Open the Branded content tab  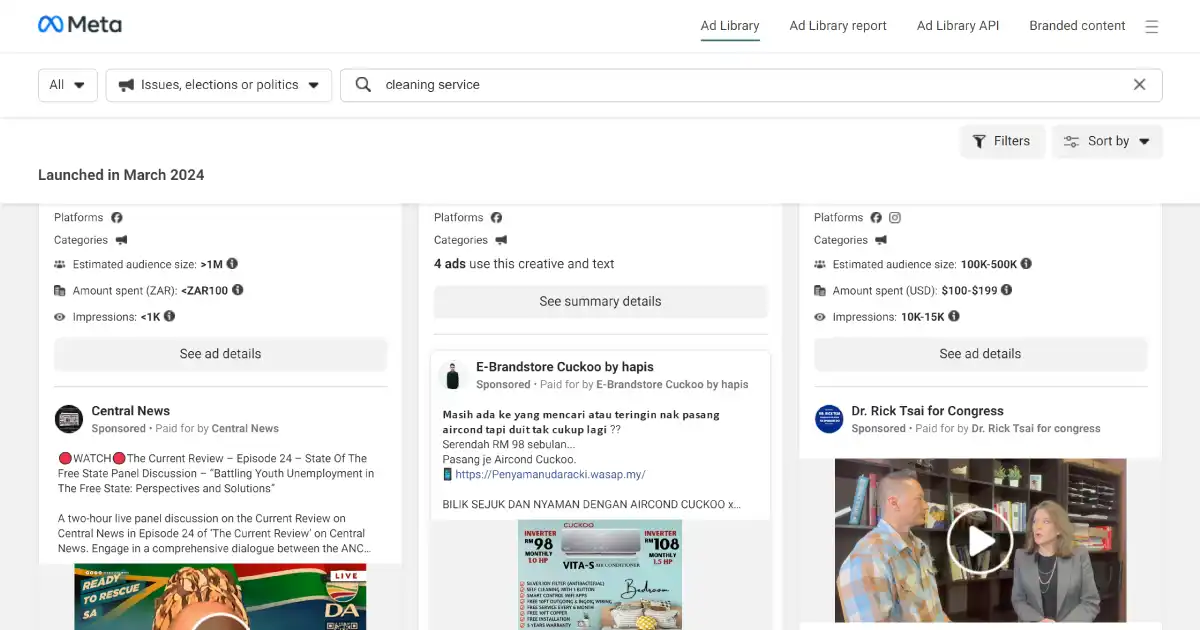coord(1077,26)
